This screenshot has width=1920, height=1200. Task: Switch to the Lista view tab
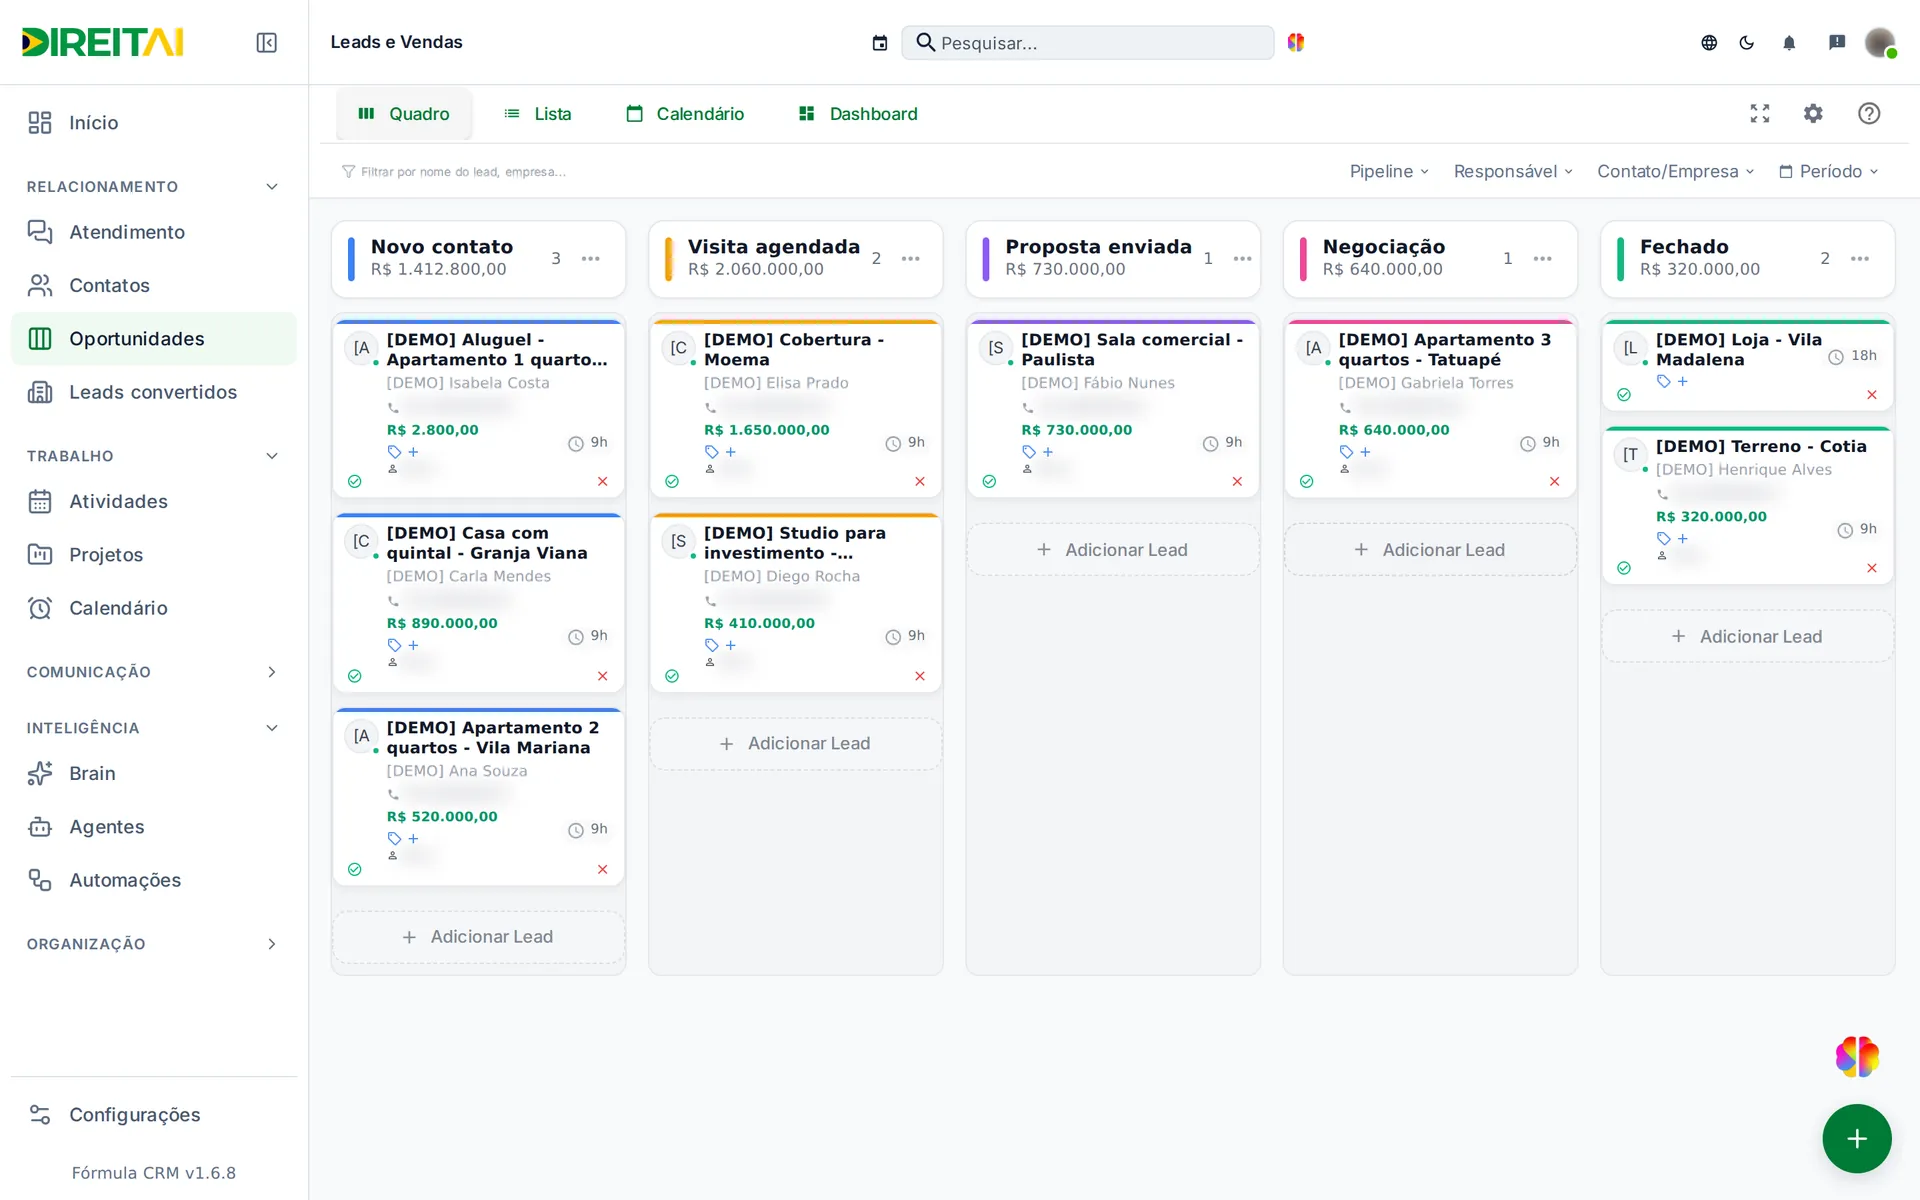pyautogui.click(x=538, y=114)
